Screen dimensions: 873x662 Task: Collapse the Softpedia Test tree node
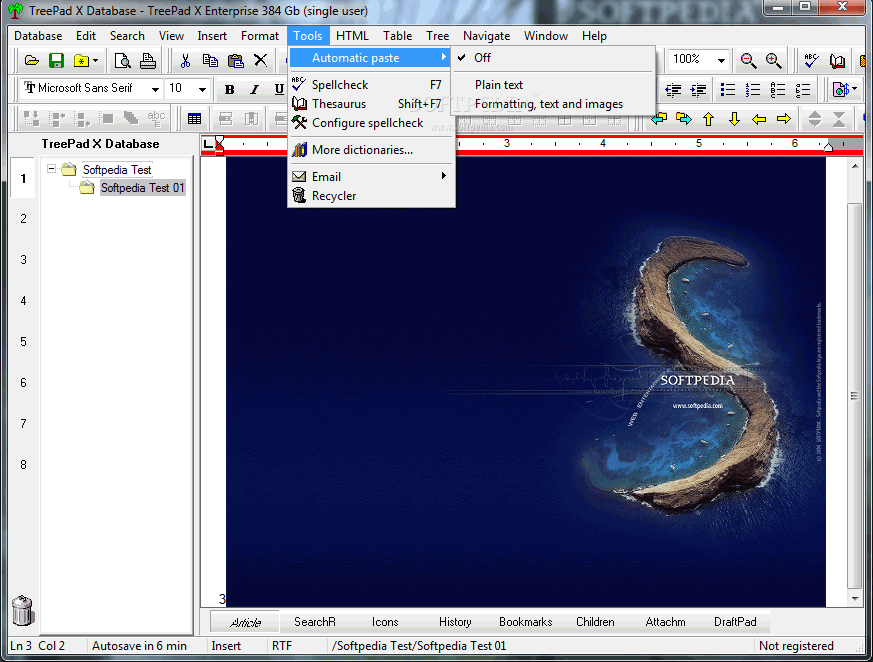pos(51,168)
